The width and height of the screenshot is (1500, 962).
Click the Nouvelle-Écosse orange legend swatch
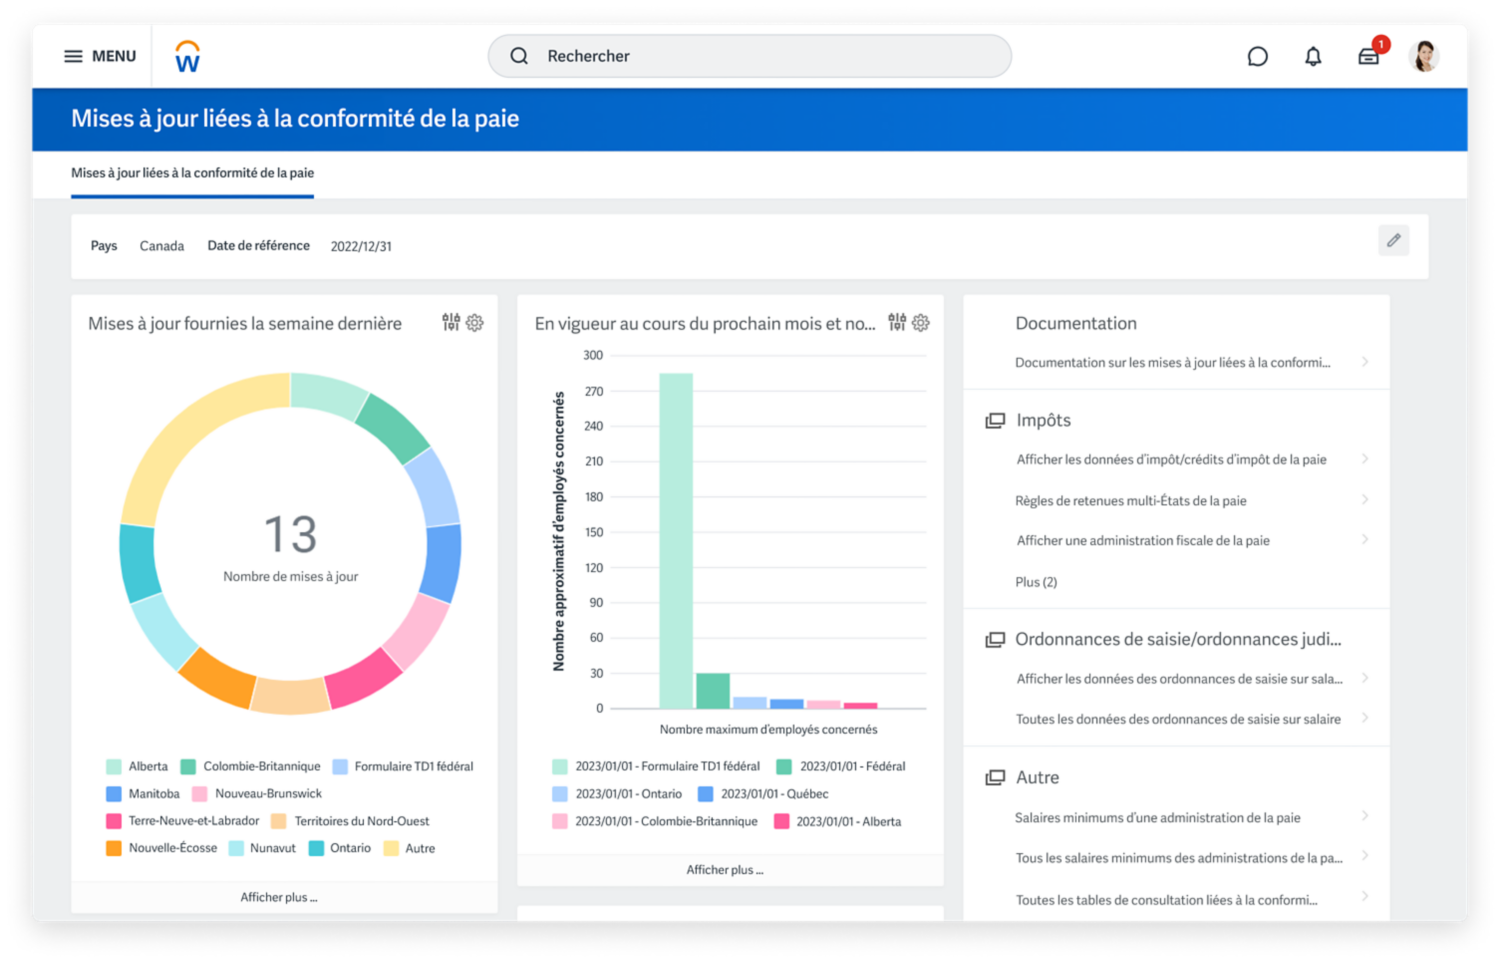pos(114,848)
